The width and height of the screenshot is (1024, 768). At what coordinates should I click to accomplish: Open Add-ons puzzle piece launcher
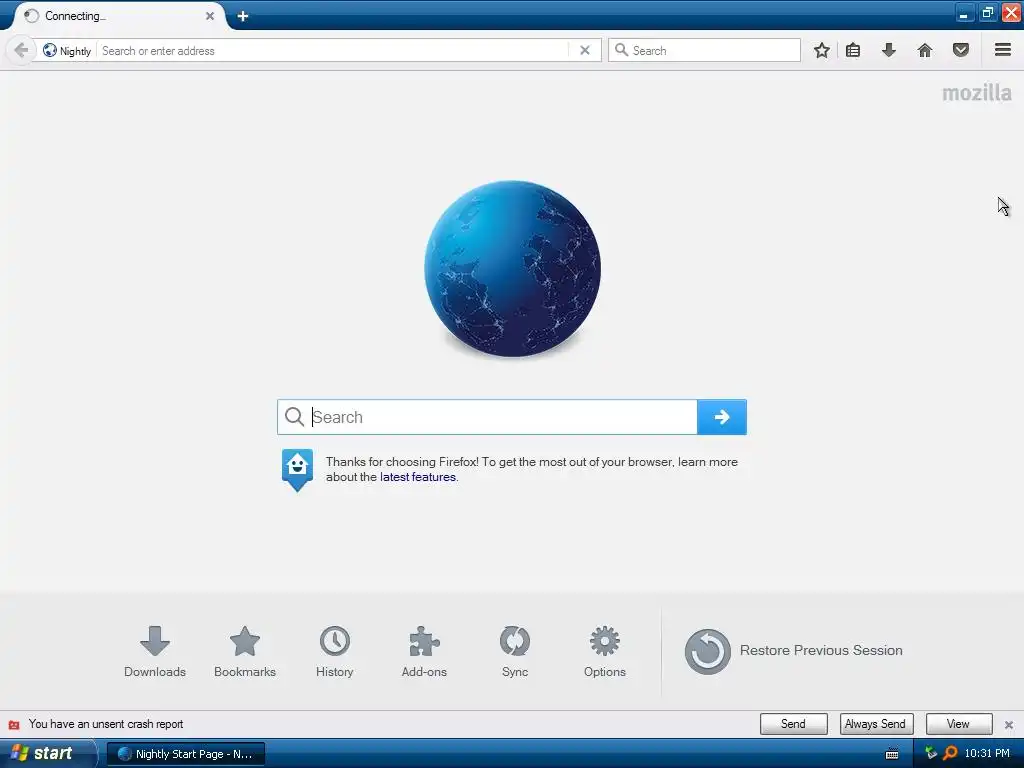click(x=424, y=652)
